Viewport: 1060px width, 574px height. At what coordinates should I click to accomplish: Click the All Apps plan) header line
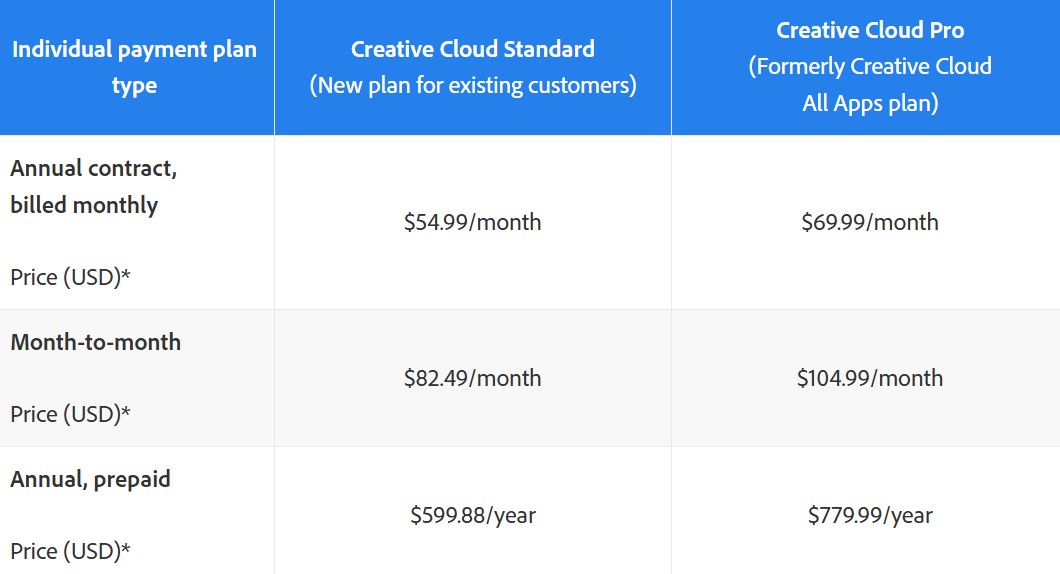870,103
